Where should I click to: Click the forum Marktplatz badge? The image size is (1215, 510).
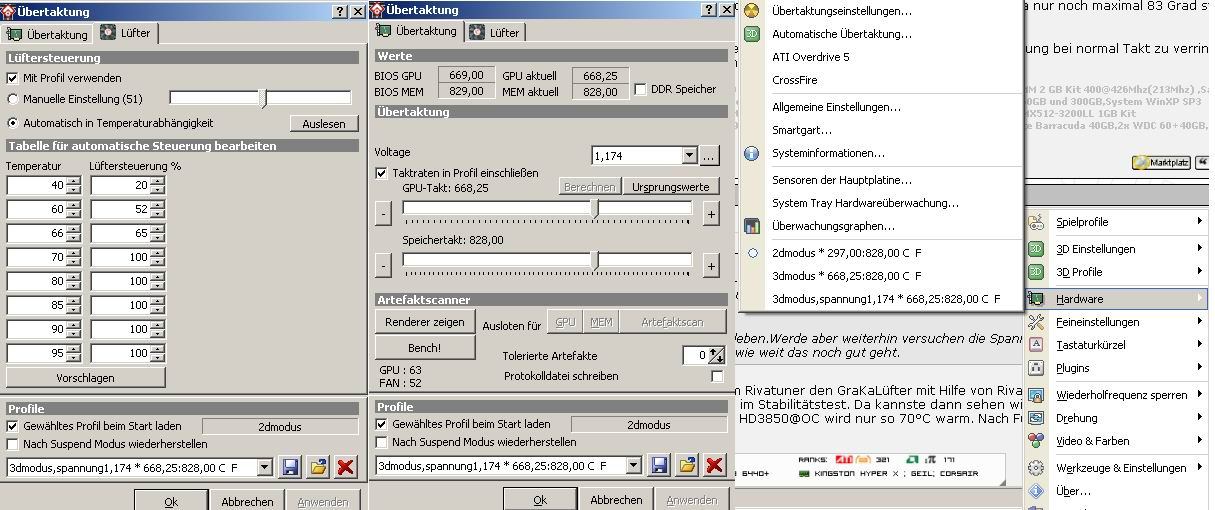[x=1161, y=162]
